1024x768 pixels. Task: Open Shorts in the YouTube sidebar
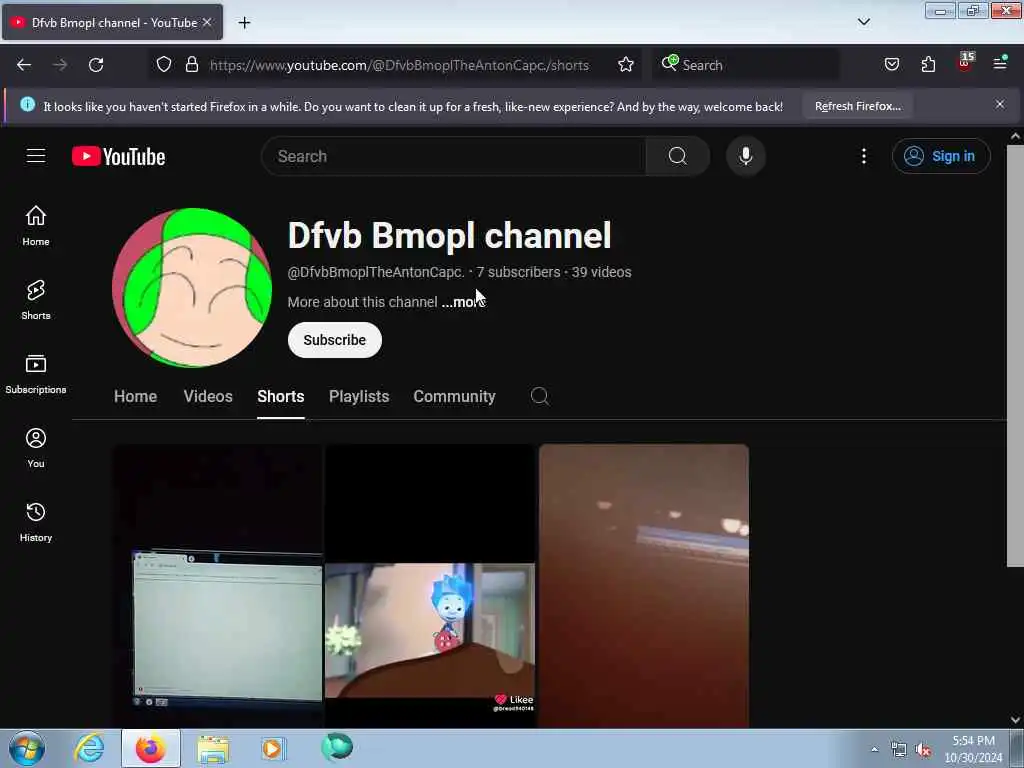pyautogui.click(x=36, y=300)
